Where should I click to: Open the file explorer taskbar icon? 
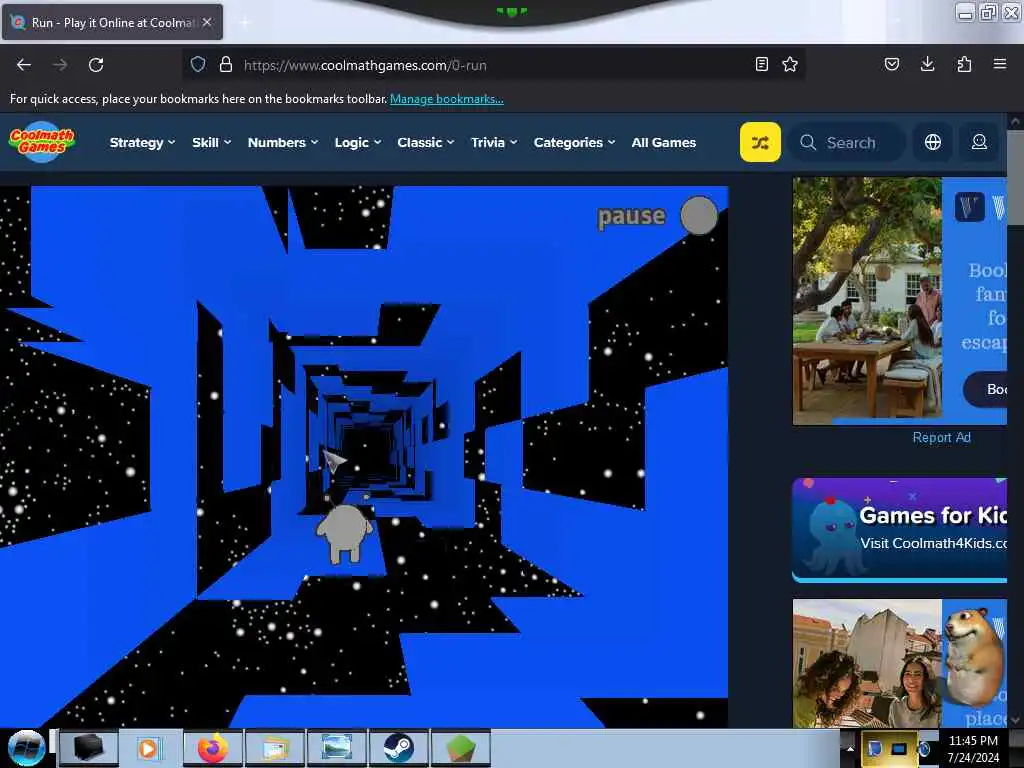pos(275,748)
